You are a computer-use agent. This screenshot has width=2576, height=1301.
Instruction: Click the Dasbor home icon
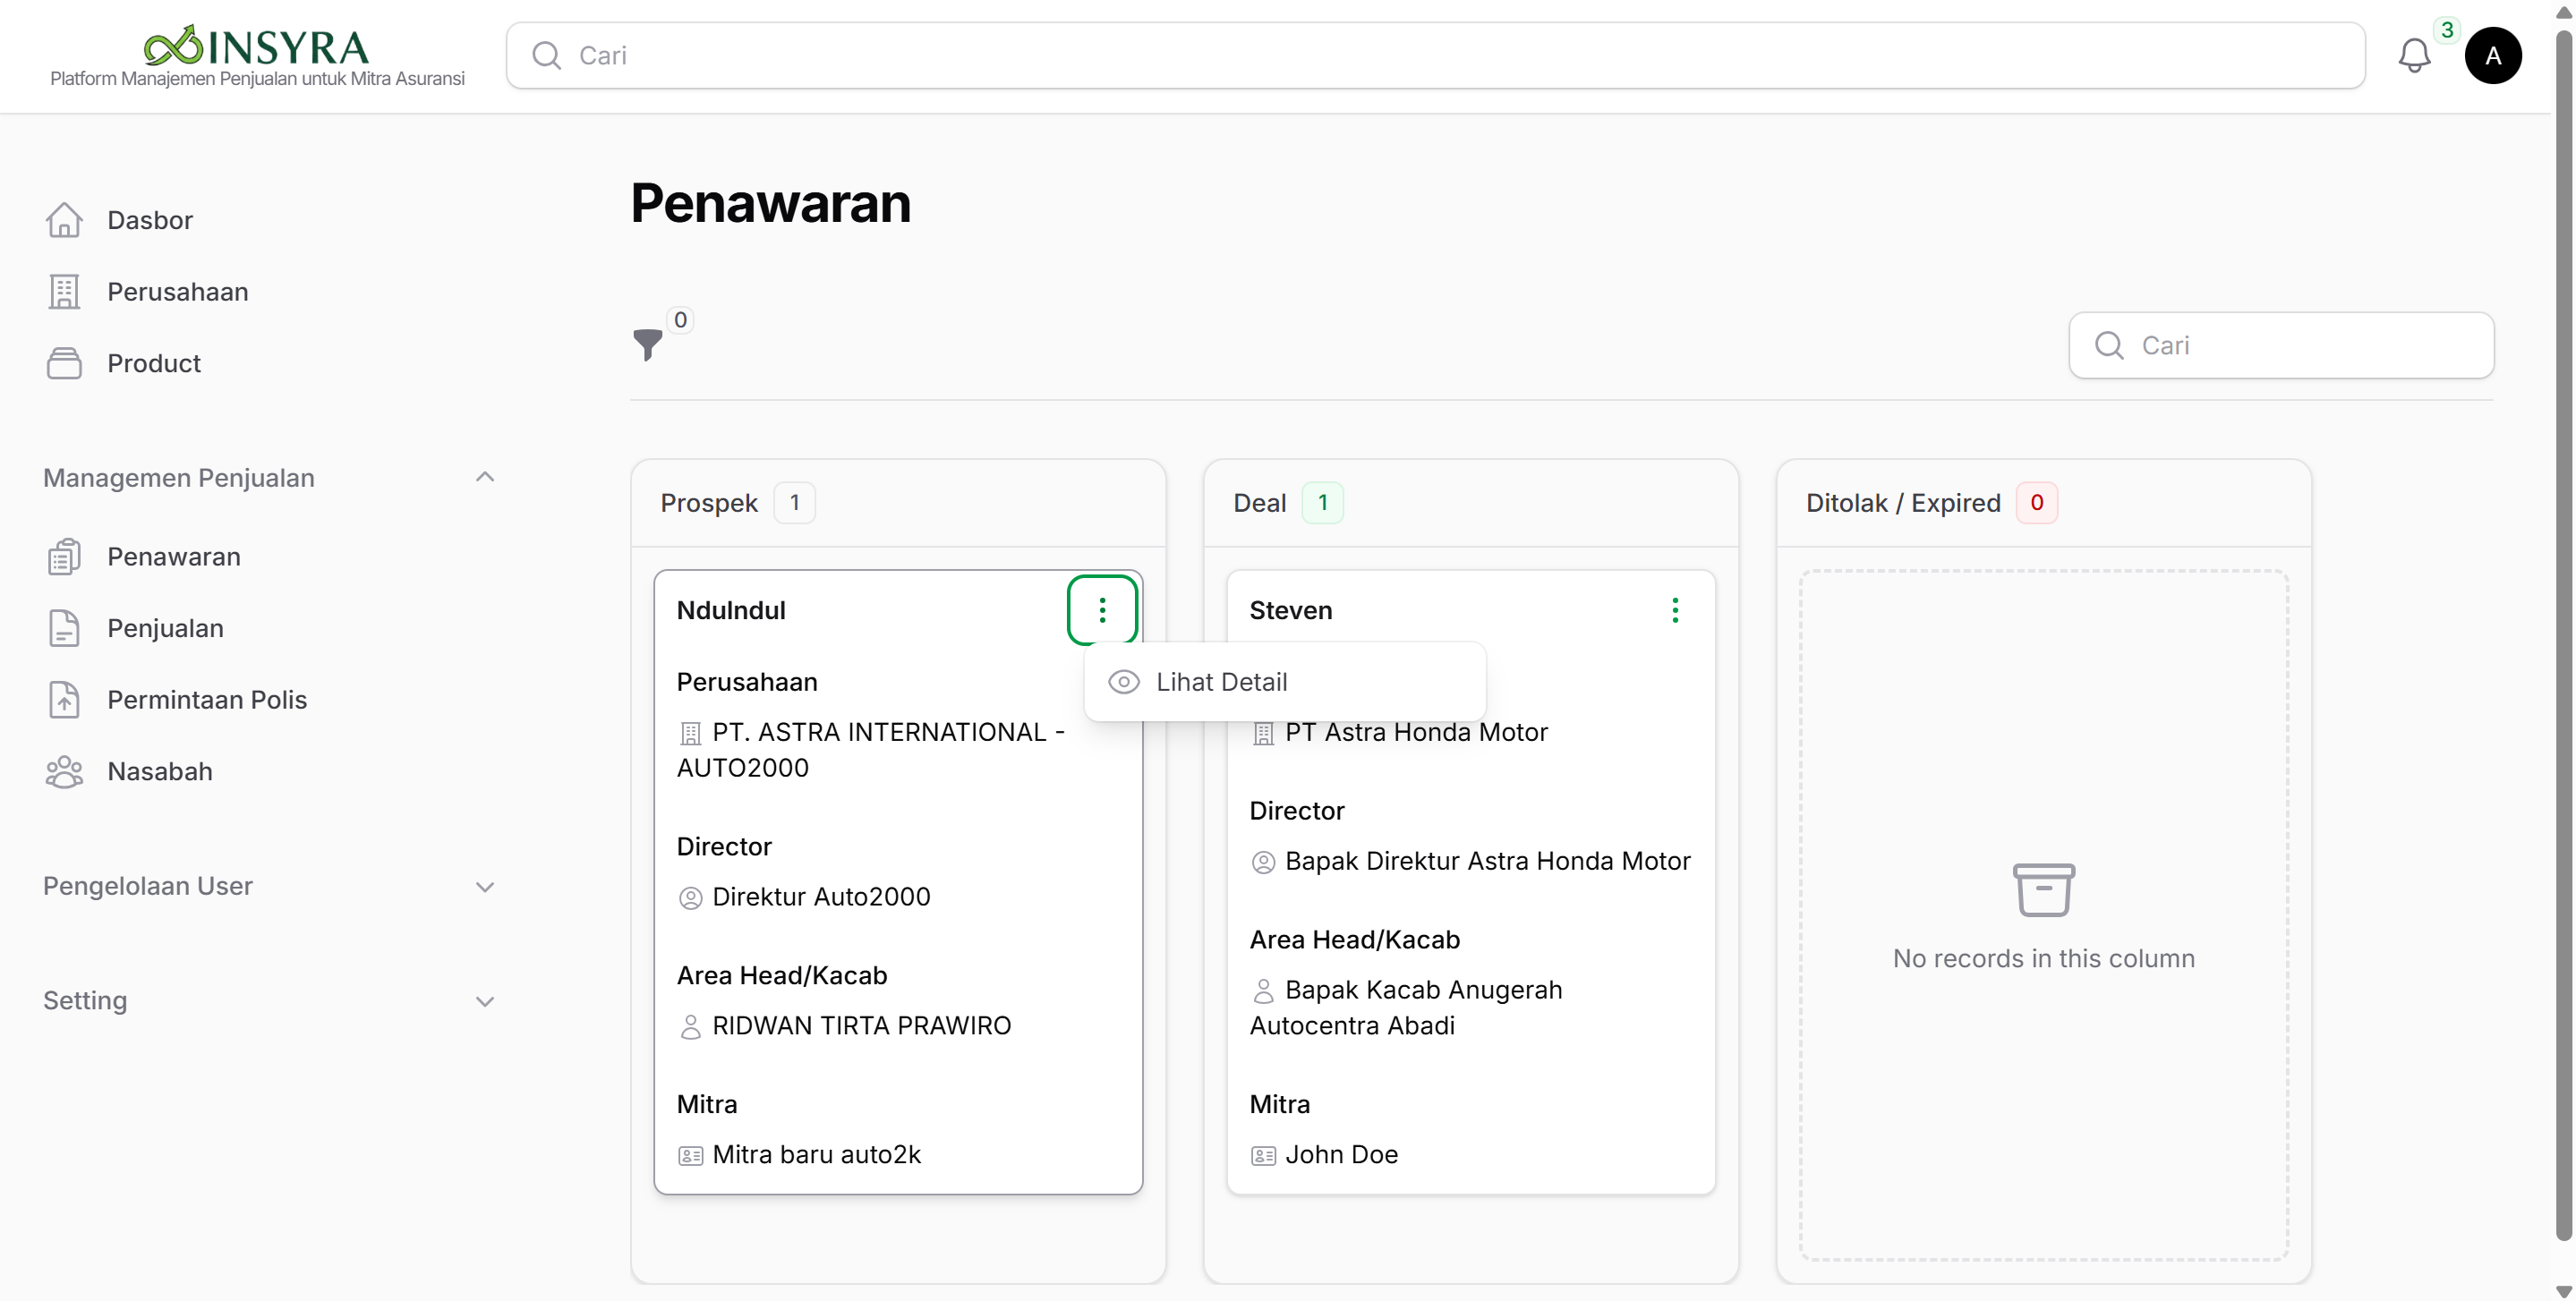(64, 220)
